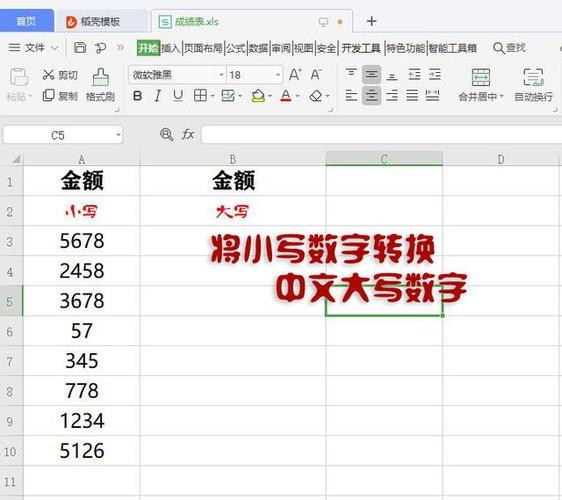Click the save icon in quick toolbar
Screen dimensions: 562x500
tap(80, 48)
